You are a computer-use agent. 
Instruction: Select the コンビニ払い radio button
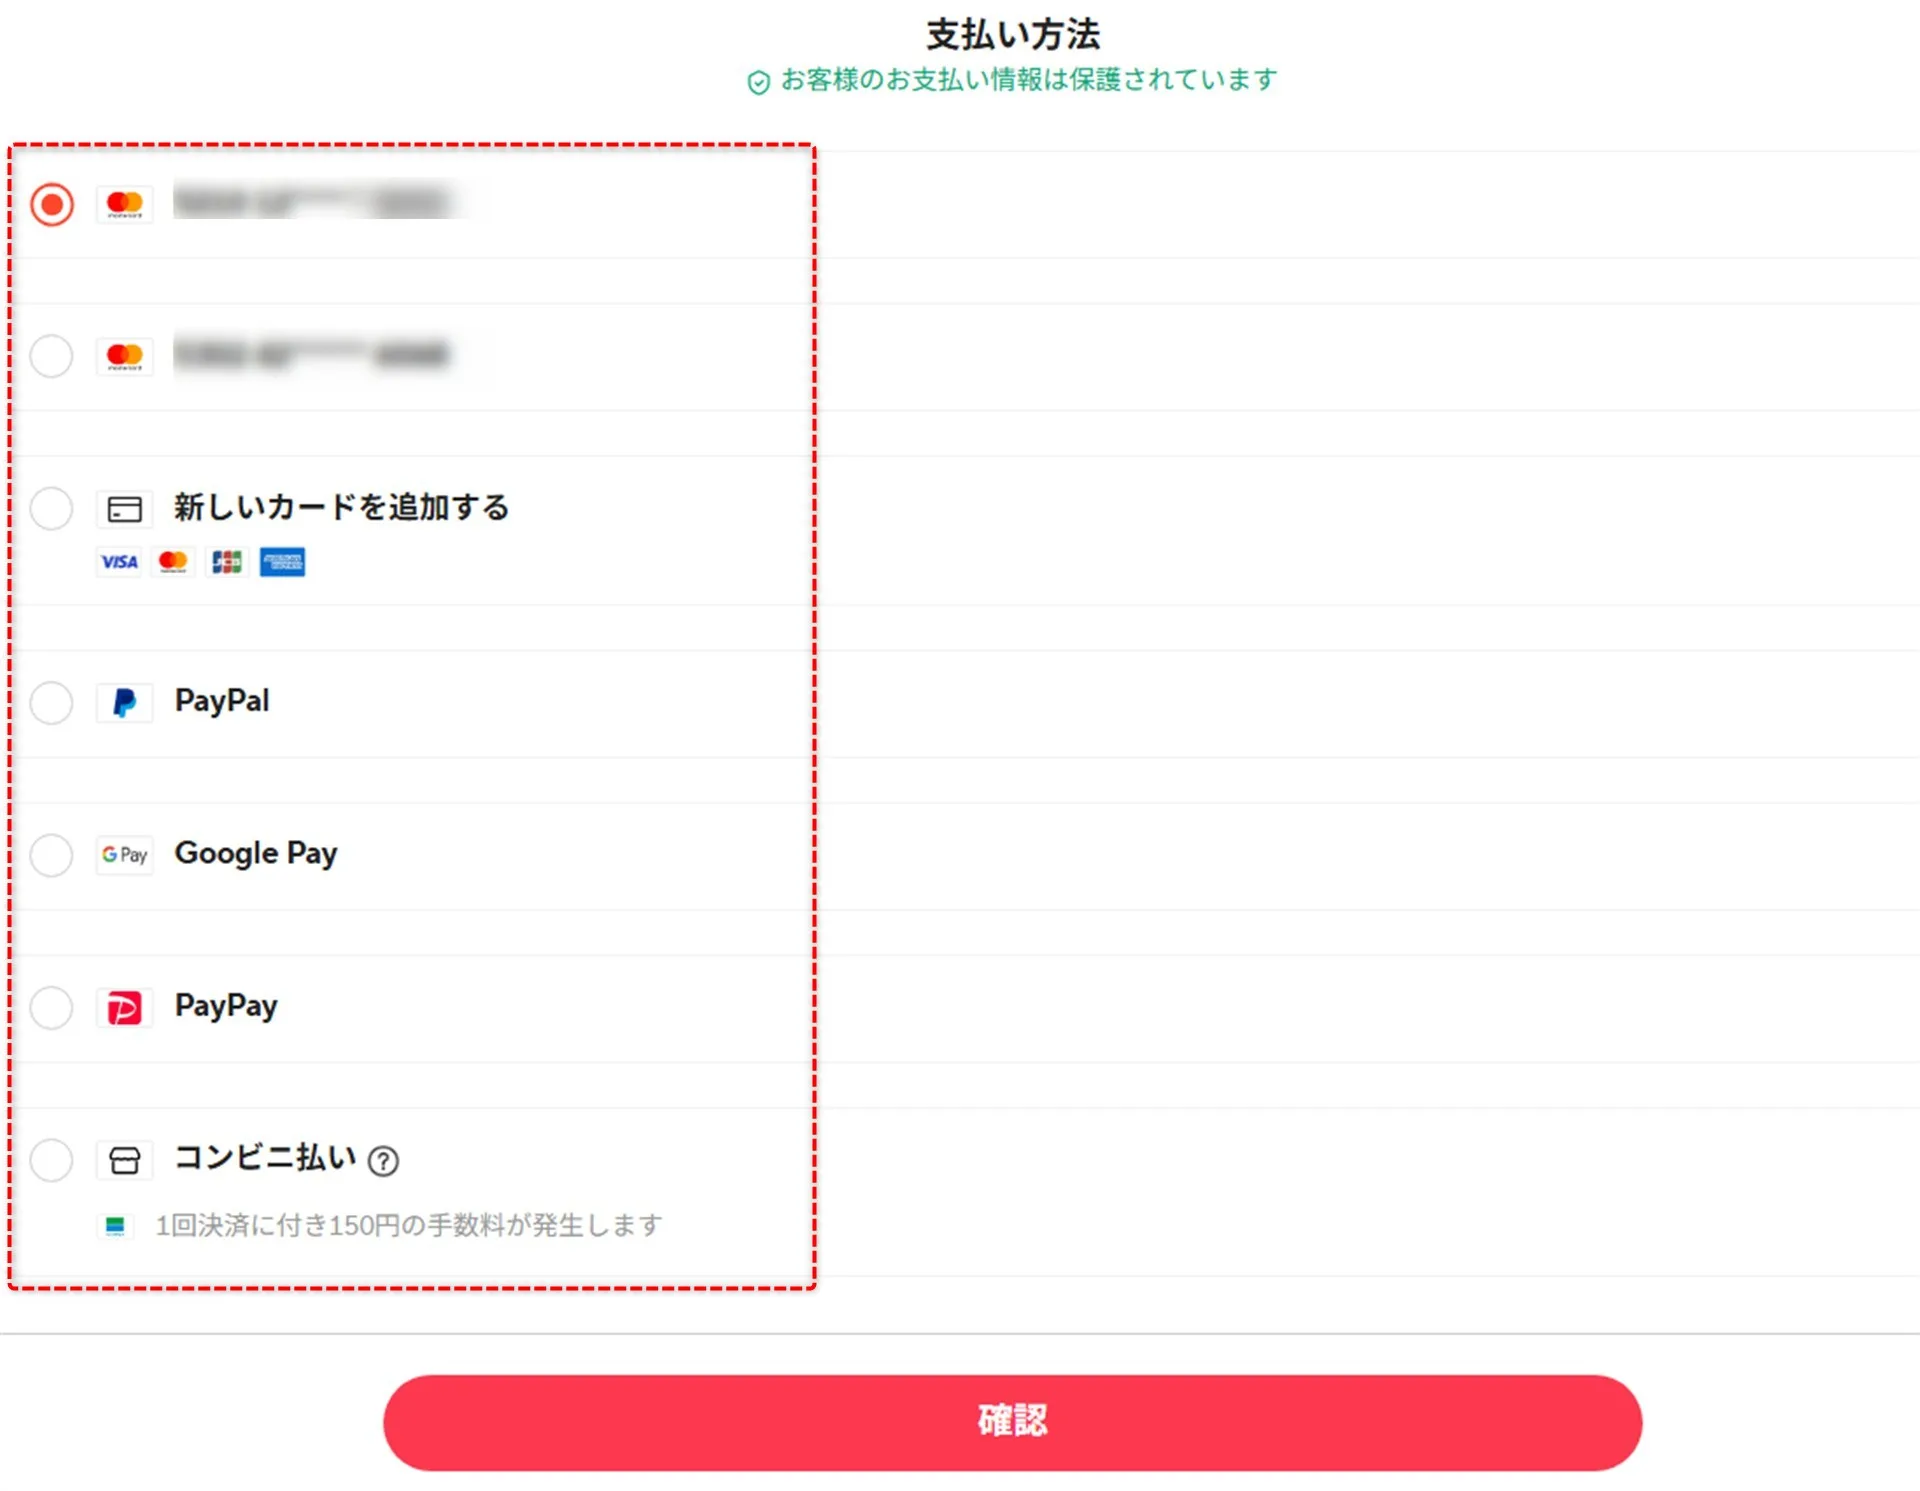pyautogui.click(x=52, y=1161)
